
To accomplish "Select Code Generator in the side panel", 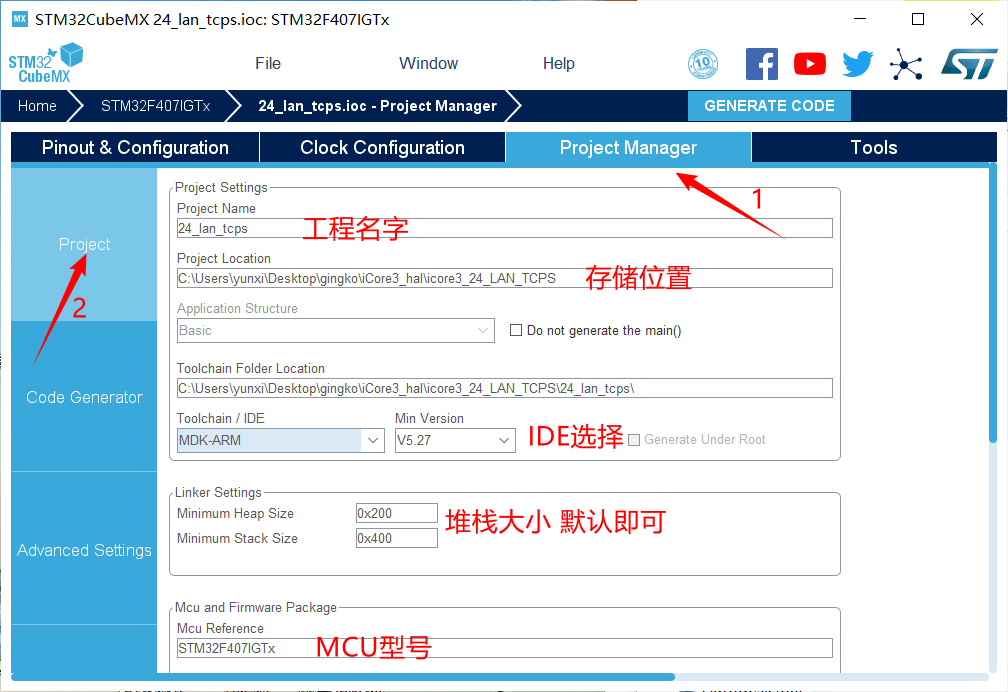I will pyautogui.click(x=84, y=397).
